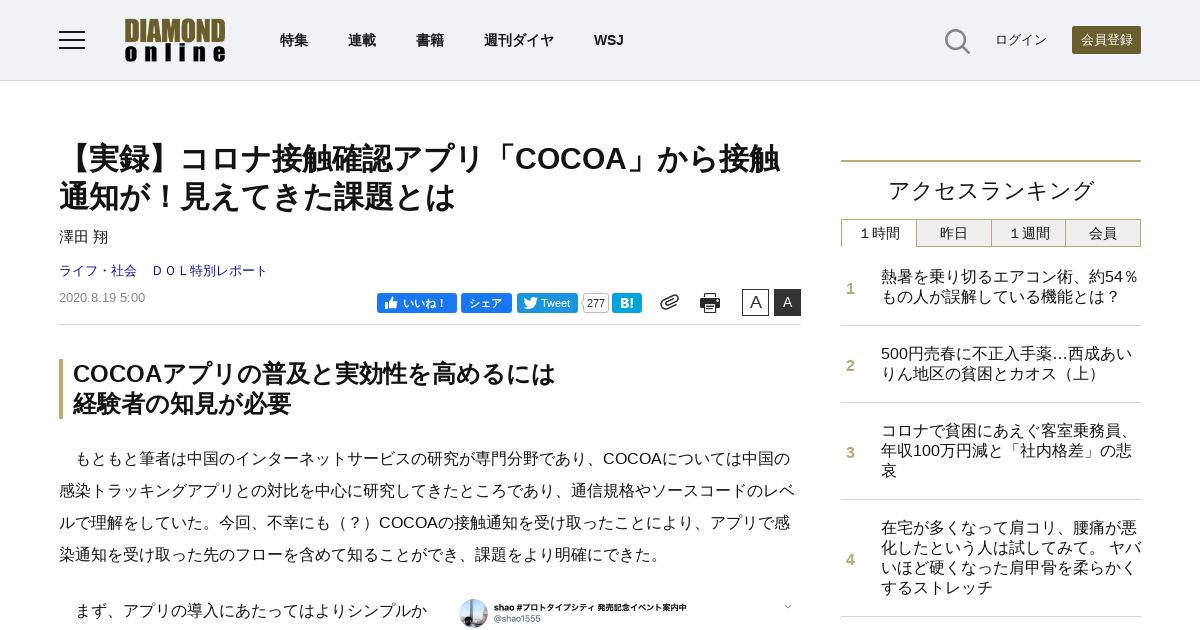Open the 週刊ダイヤ menu
The width and height of the screenshot is (1200, 630).
(x=519, y=40)
